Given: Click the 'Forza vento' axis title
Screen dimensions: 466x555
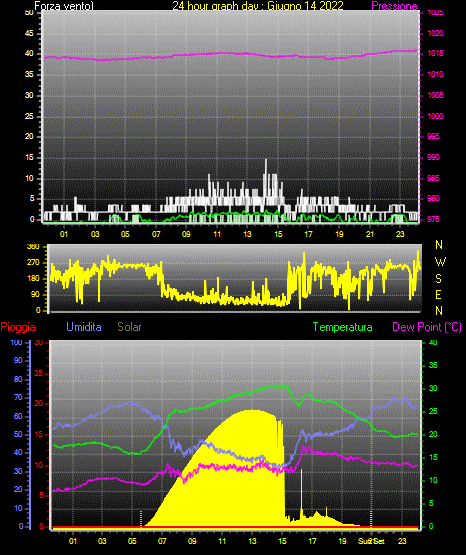Looking at the screenshot, I should tap(64, 6).
